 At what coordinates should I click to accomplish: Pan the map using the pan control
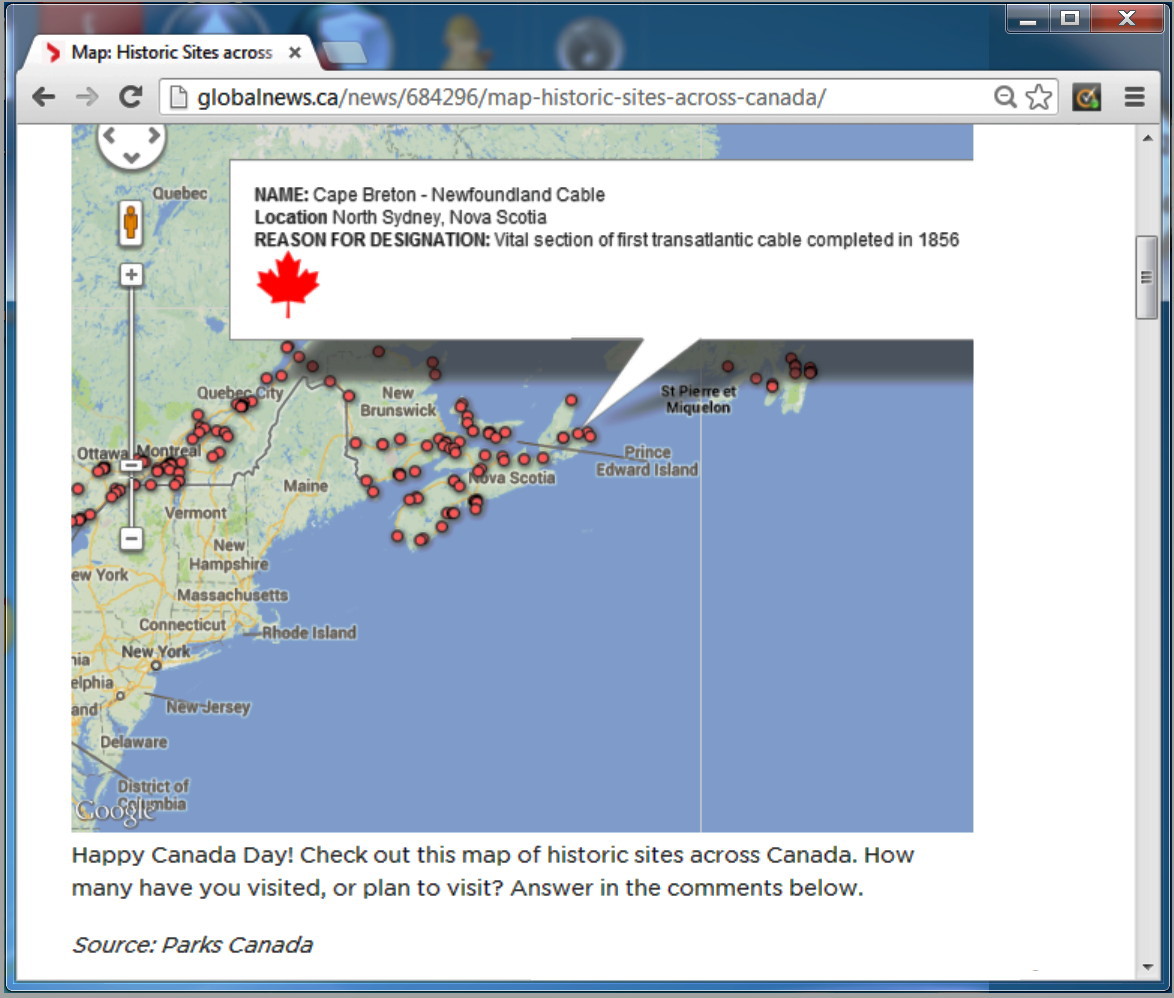(131, 143)
